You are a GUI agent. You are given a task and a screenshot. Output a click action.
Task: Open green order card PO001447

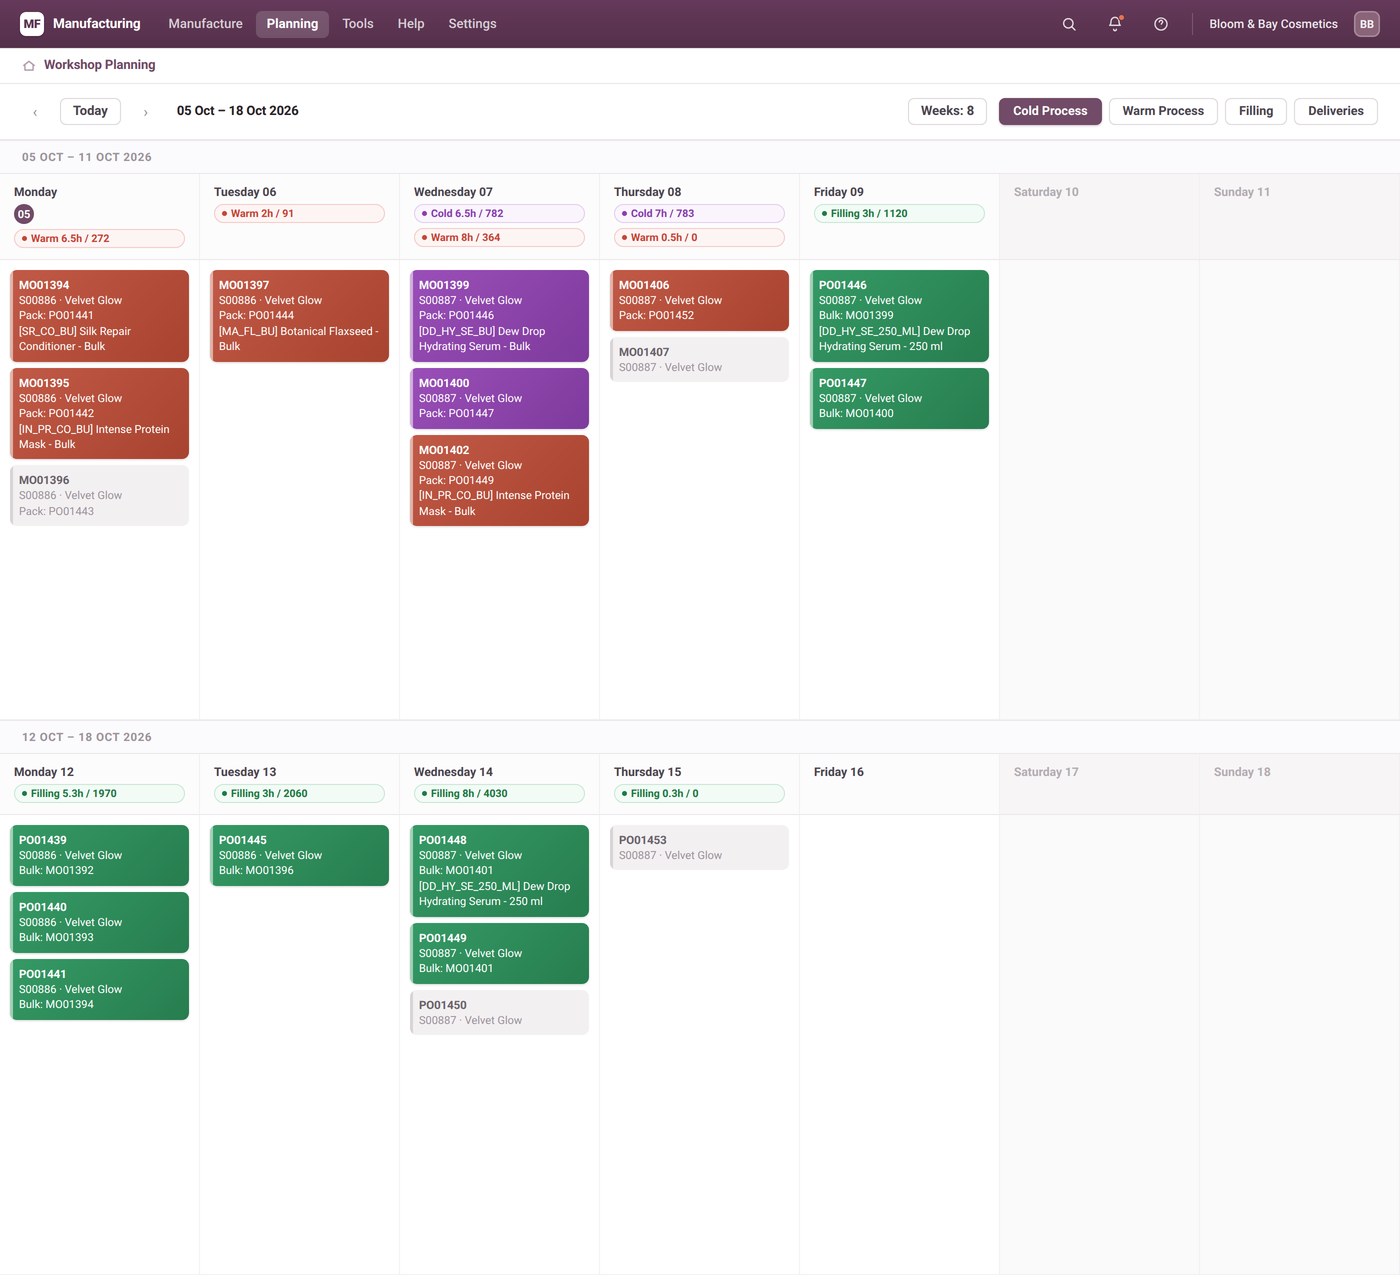point(899,399)
